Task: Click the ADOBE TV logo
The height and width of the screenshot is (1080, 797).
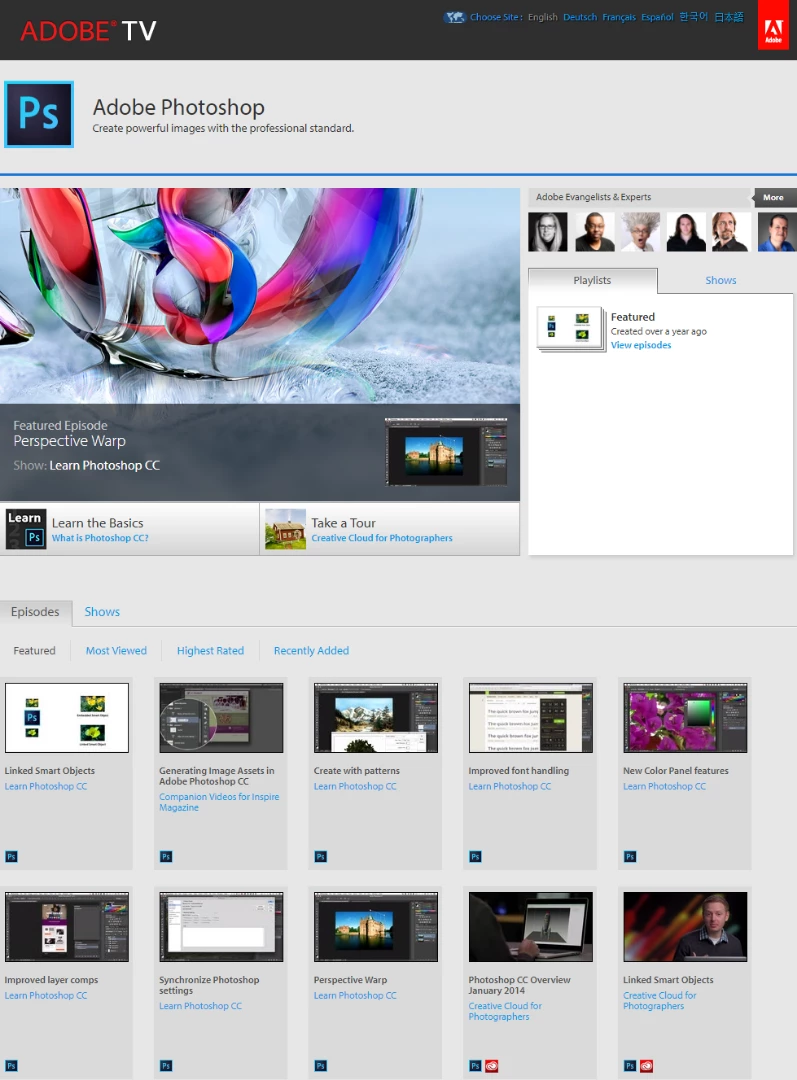Action: click(x=88, y=30)
